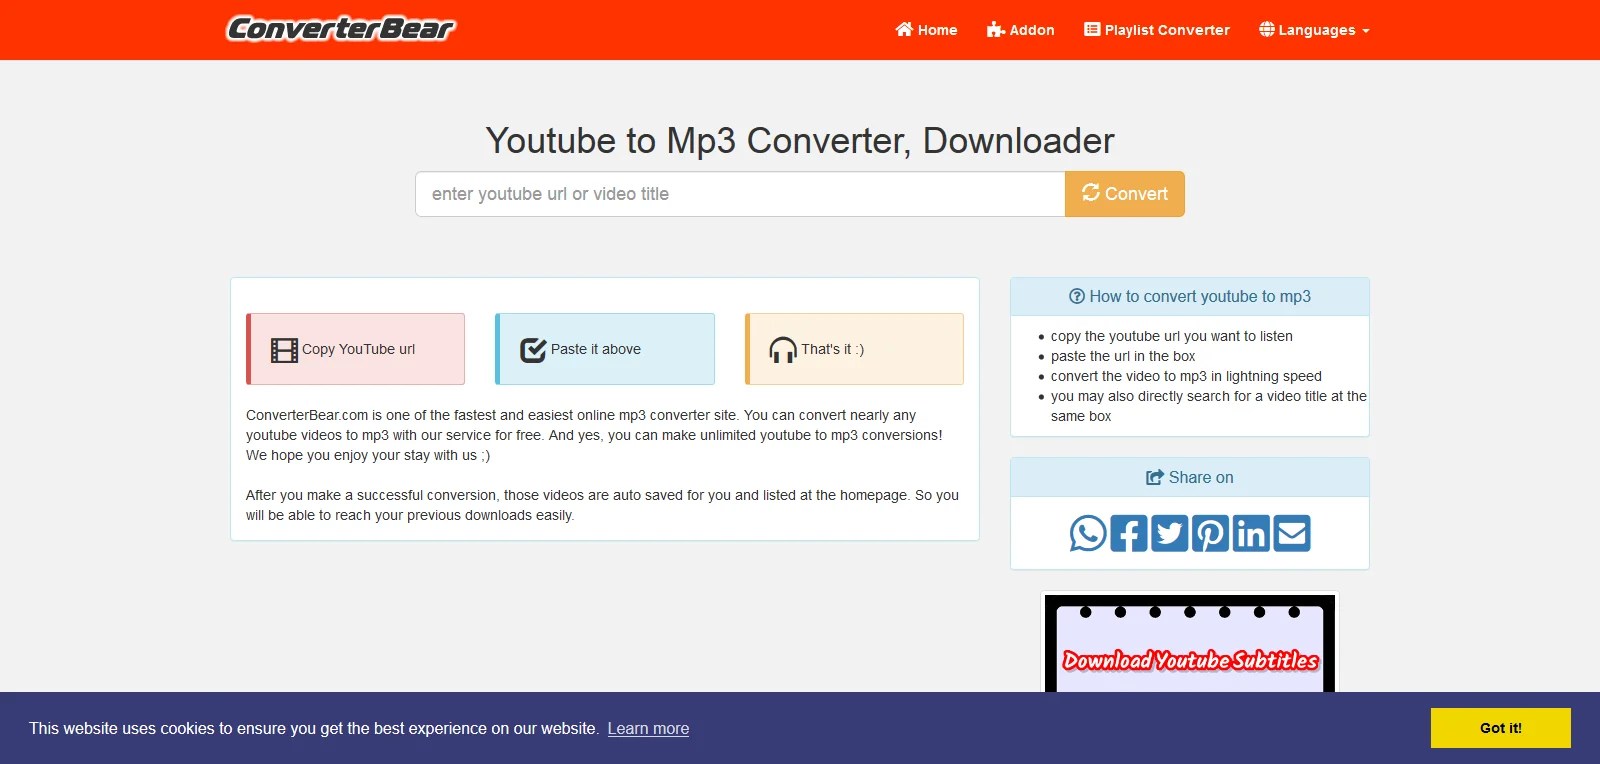1600x764 pixels.
Task: Follow the Learn more cookie link
Action: coord(648,728)
